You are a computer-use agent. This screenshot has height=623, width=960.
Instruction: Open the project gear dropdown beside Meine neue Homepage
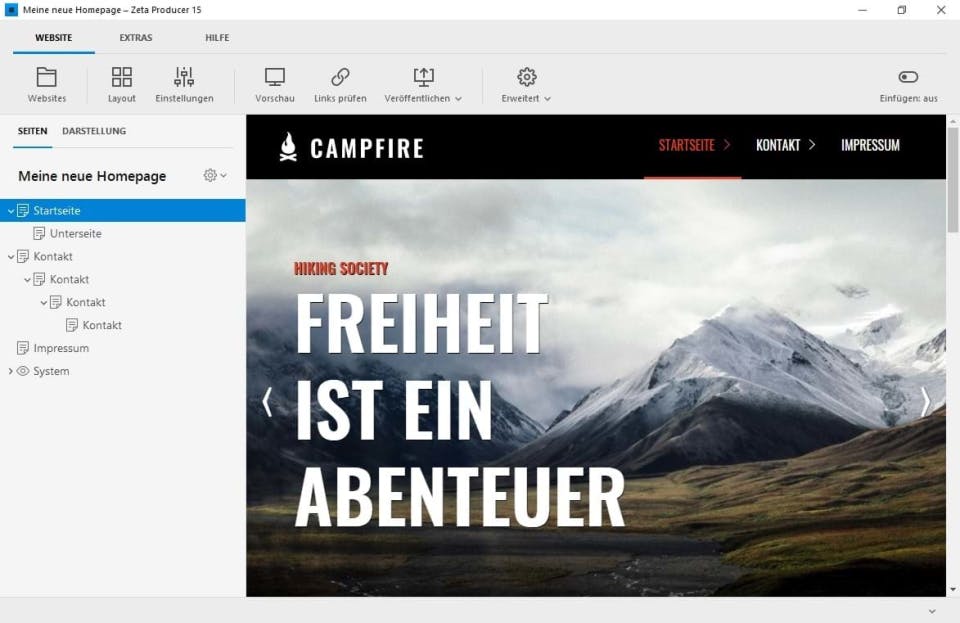pos(215,176)
